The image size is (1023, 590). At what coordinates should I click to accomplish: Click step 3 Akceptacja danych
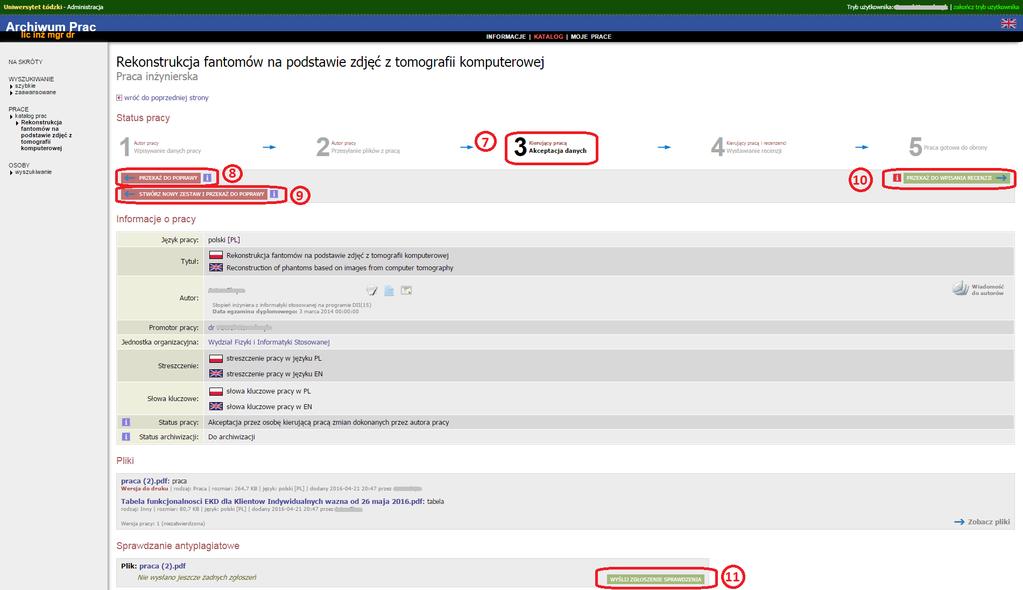pyautogui.click(x=551, y=147)
